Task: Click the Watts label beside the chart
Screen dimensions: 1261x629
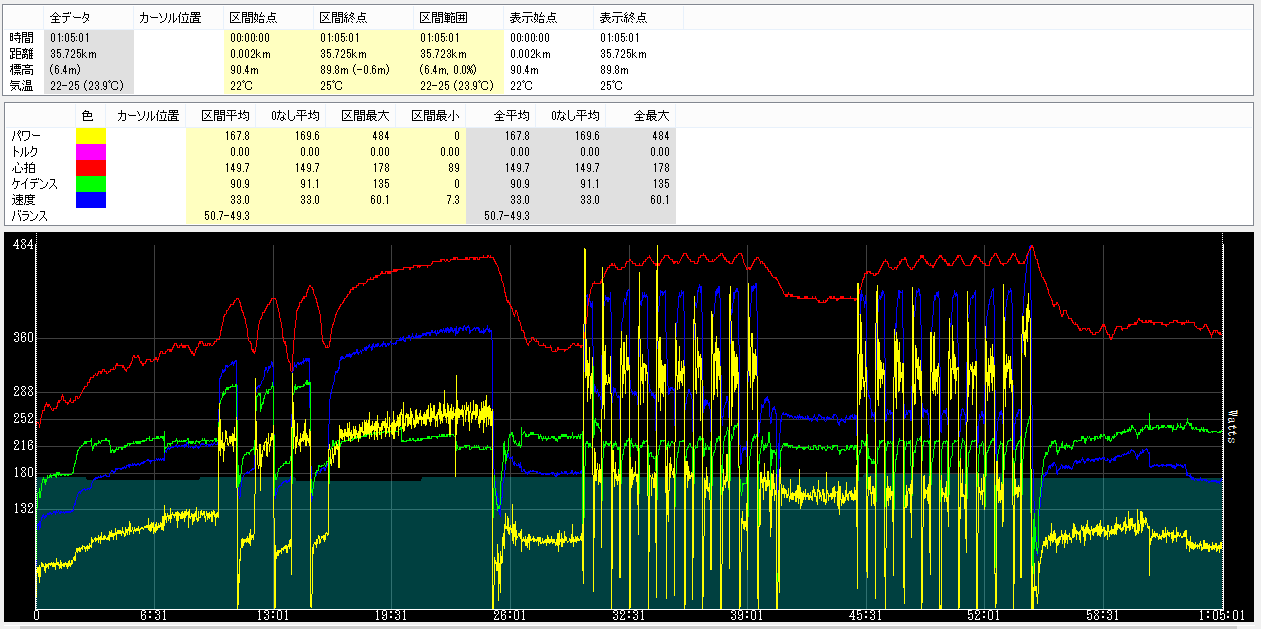Action: pyautogui.click(x=1232, y=425)
